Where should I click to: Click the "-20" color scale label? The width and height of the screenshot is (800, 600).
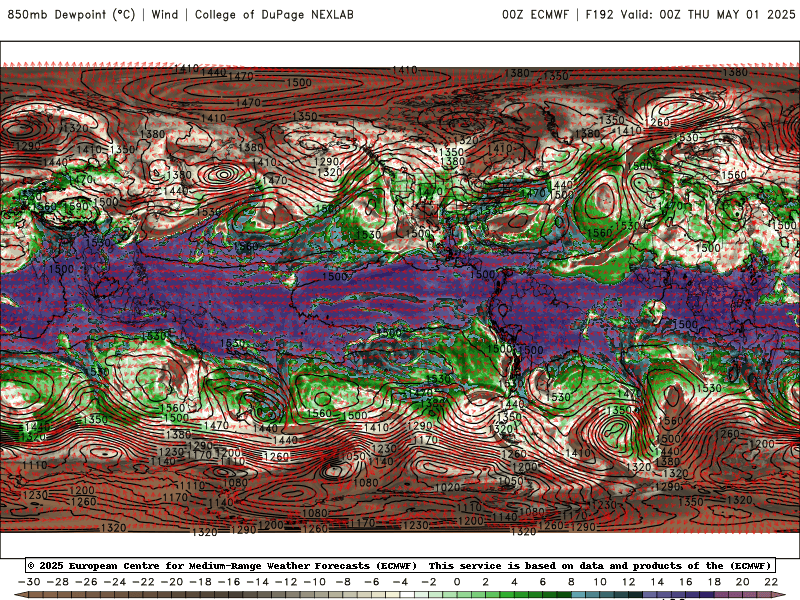[172, 582]
